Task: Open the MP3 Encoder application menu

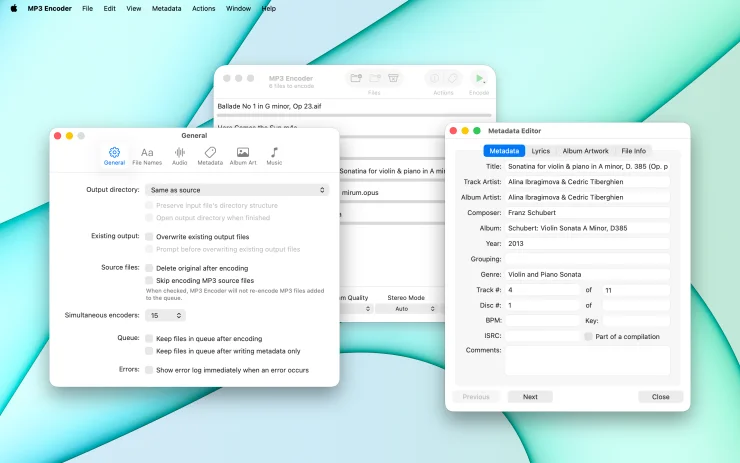Action: (50, 8)
